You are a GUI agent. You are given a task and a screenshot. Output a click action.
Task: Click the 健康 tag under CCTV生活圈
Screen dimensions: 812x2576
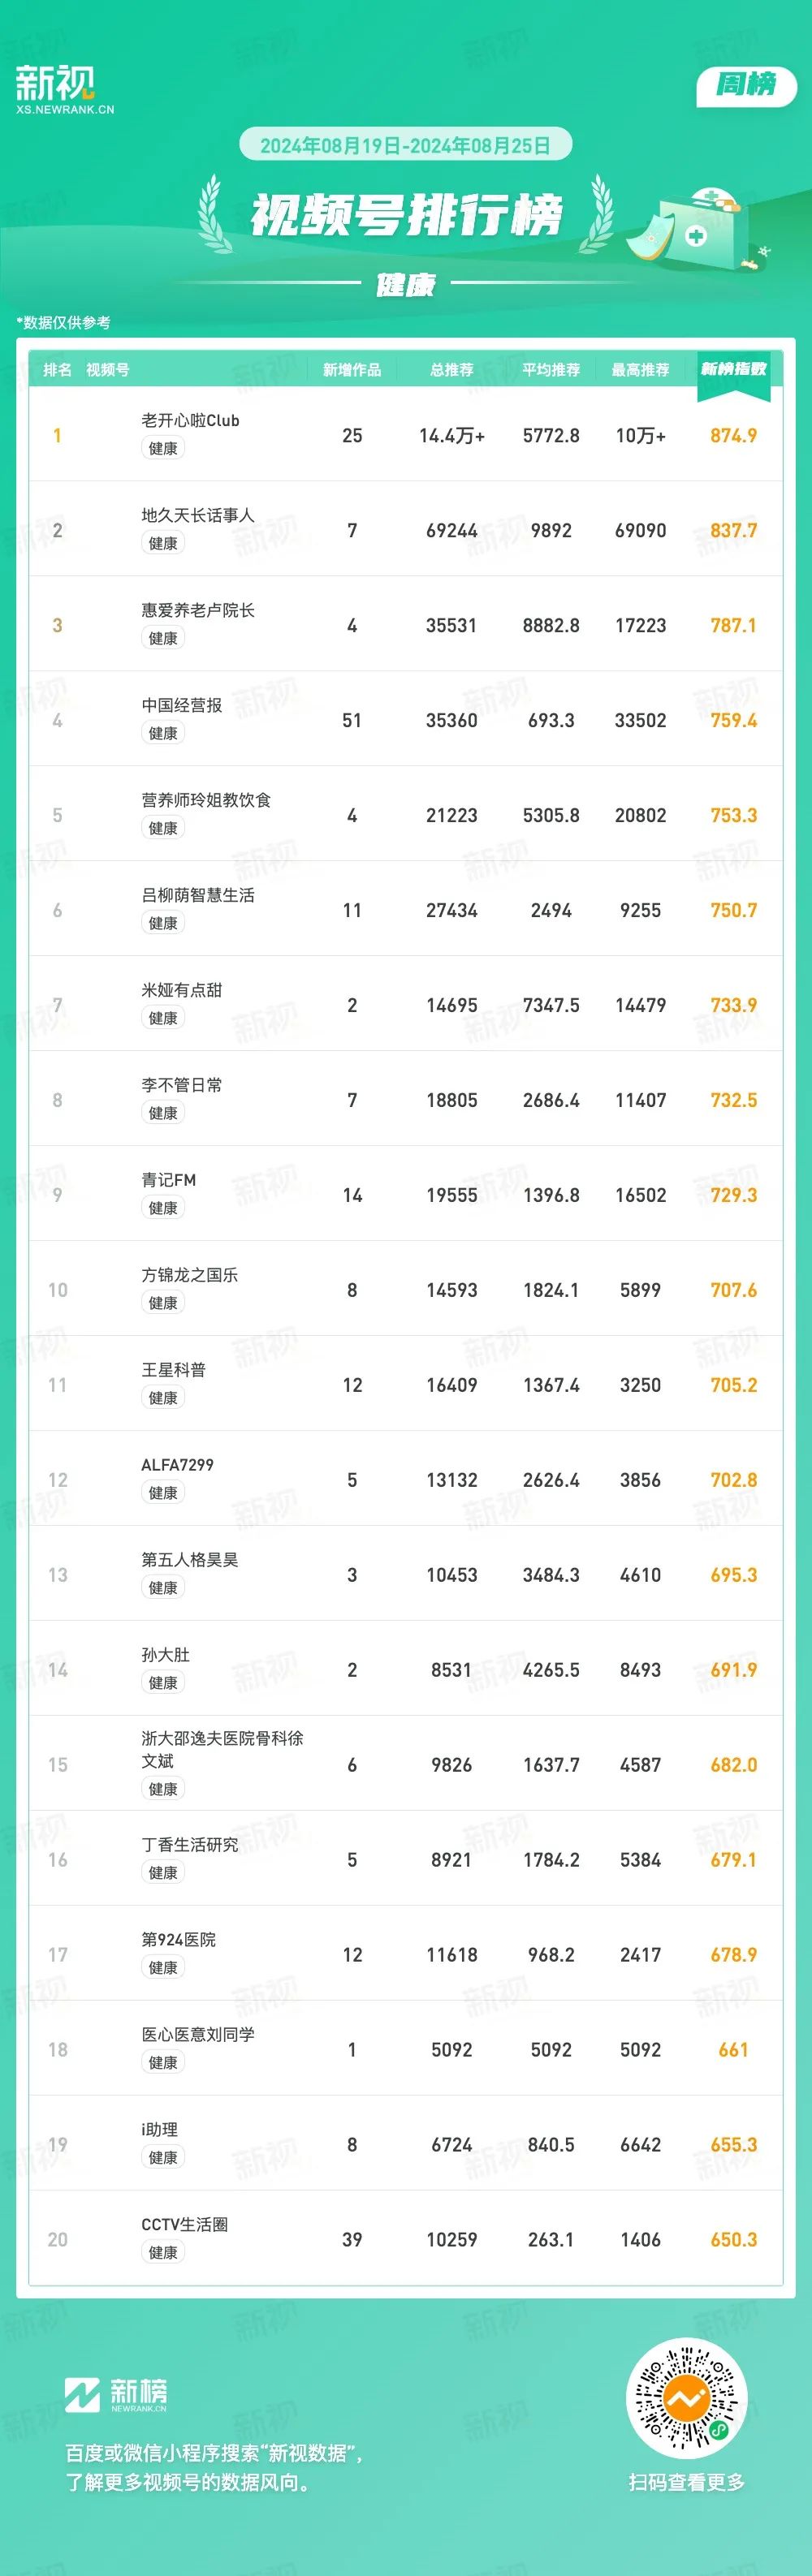tap(163, 2253)
